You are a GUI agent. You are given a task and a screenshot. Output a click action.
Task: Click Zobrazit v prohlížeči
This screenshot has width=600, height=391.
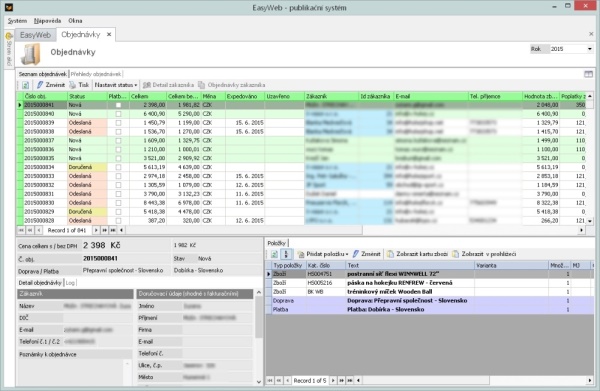[484, 254]
